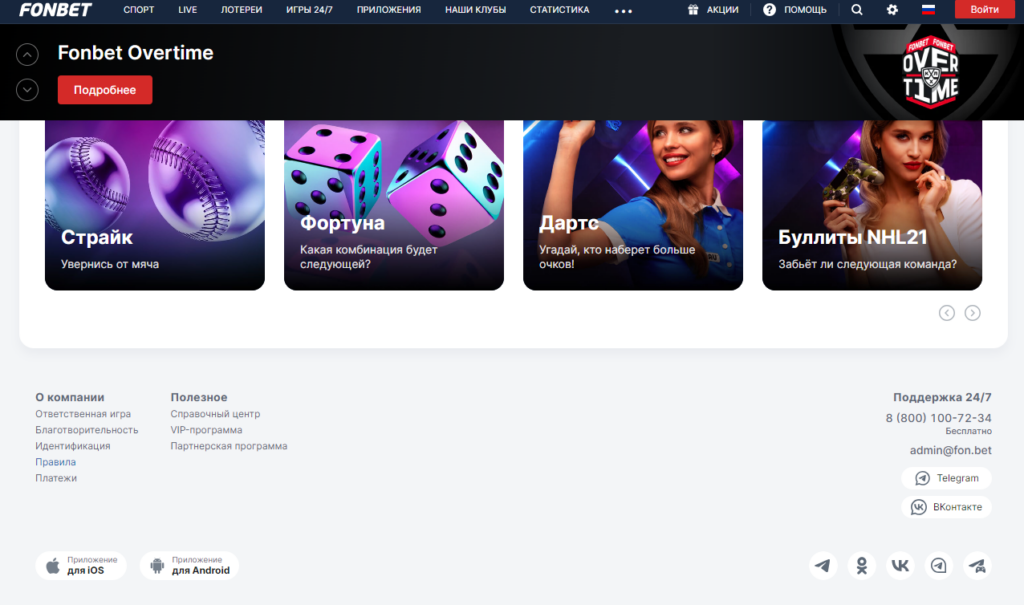Open Правила link

[x=56, y=462]
